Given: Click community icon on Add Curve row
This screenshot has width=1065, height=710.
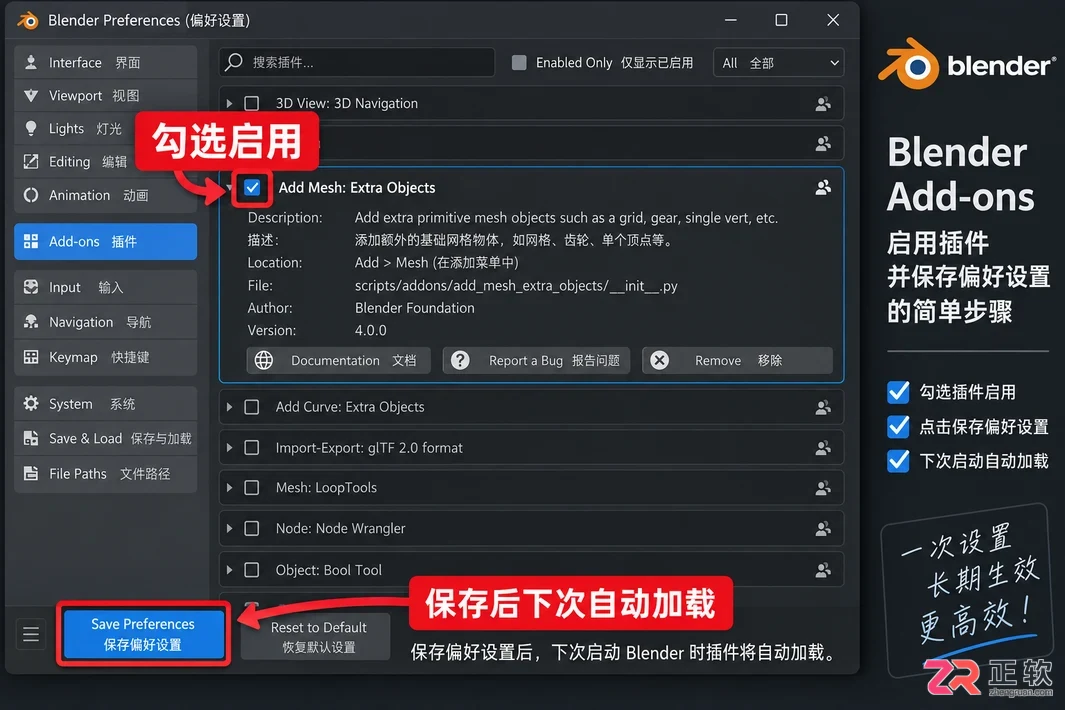Looking at the screenshot, I should click(823, 407).
